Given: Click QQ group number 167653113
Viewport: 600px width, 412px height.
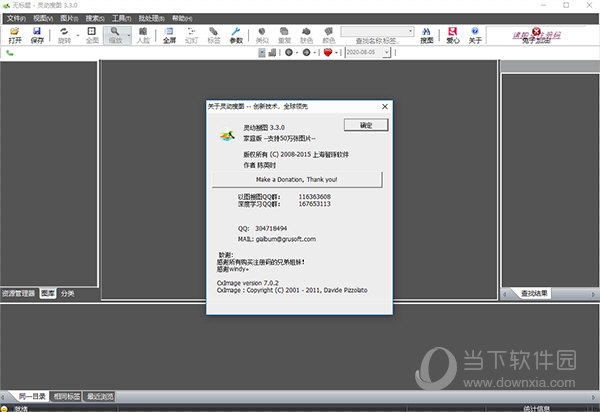Looking at the screenshot, I should 315,204.
